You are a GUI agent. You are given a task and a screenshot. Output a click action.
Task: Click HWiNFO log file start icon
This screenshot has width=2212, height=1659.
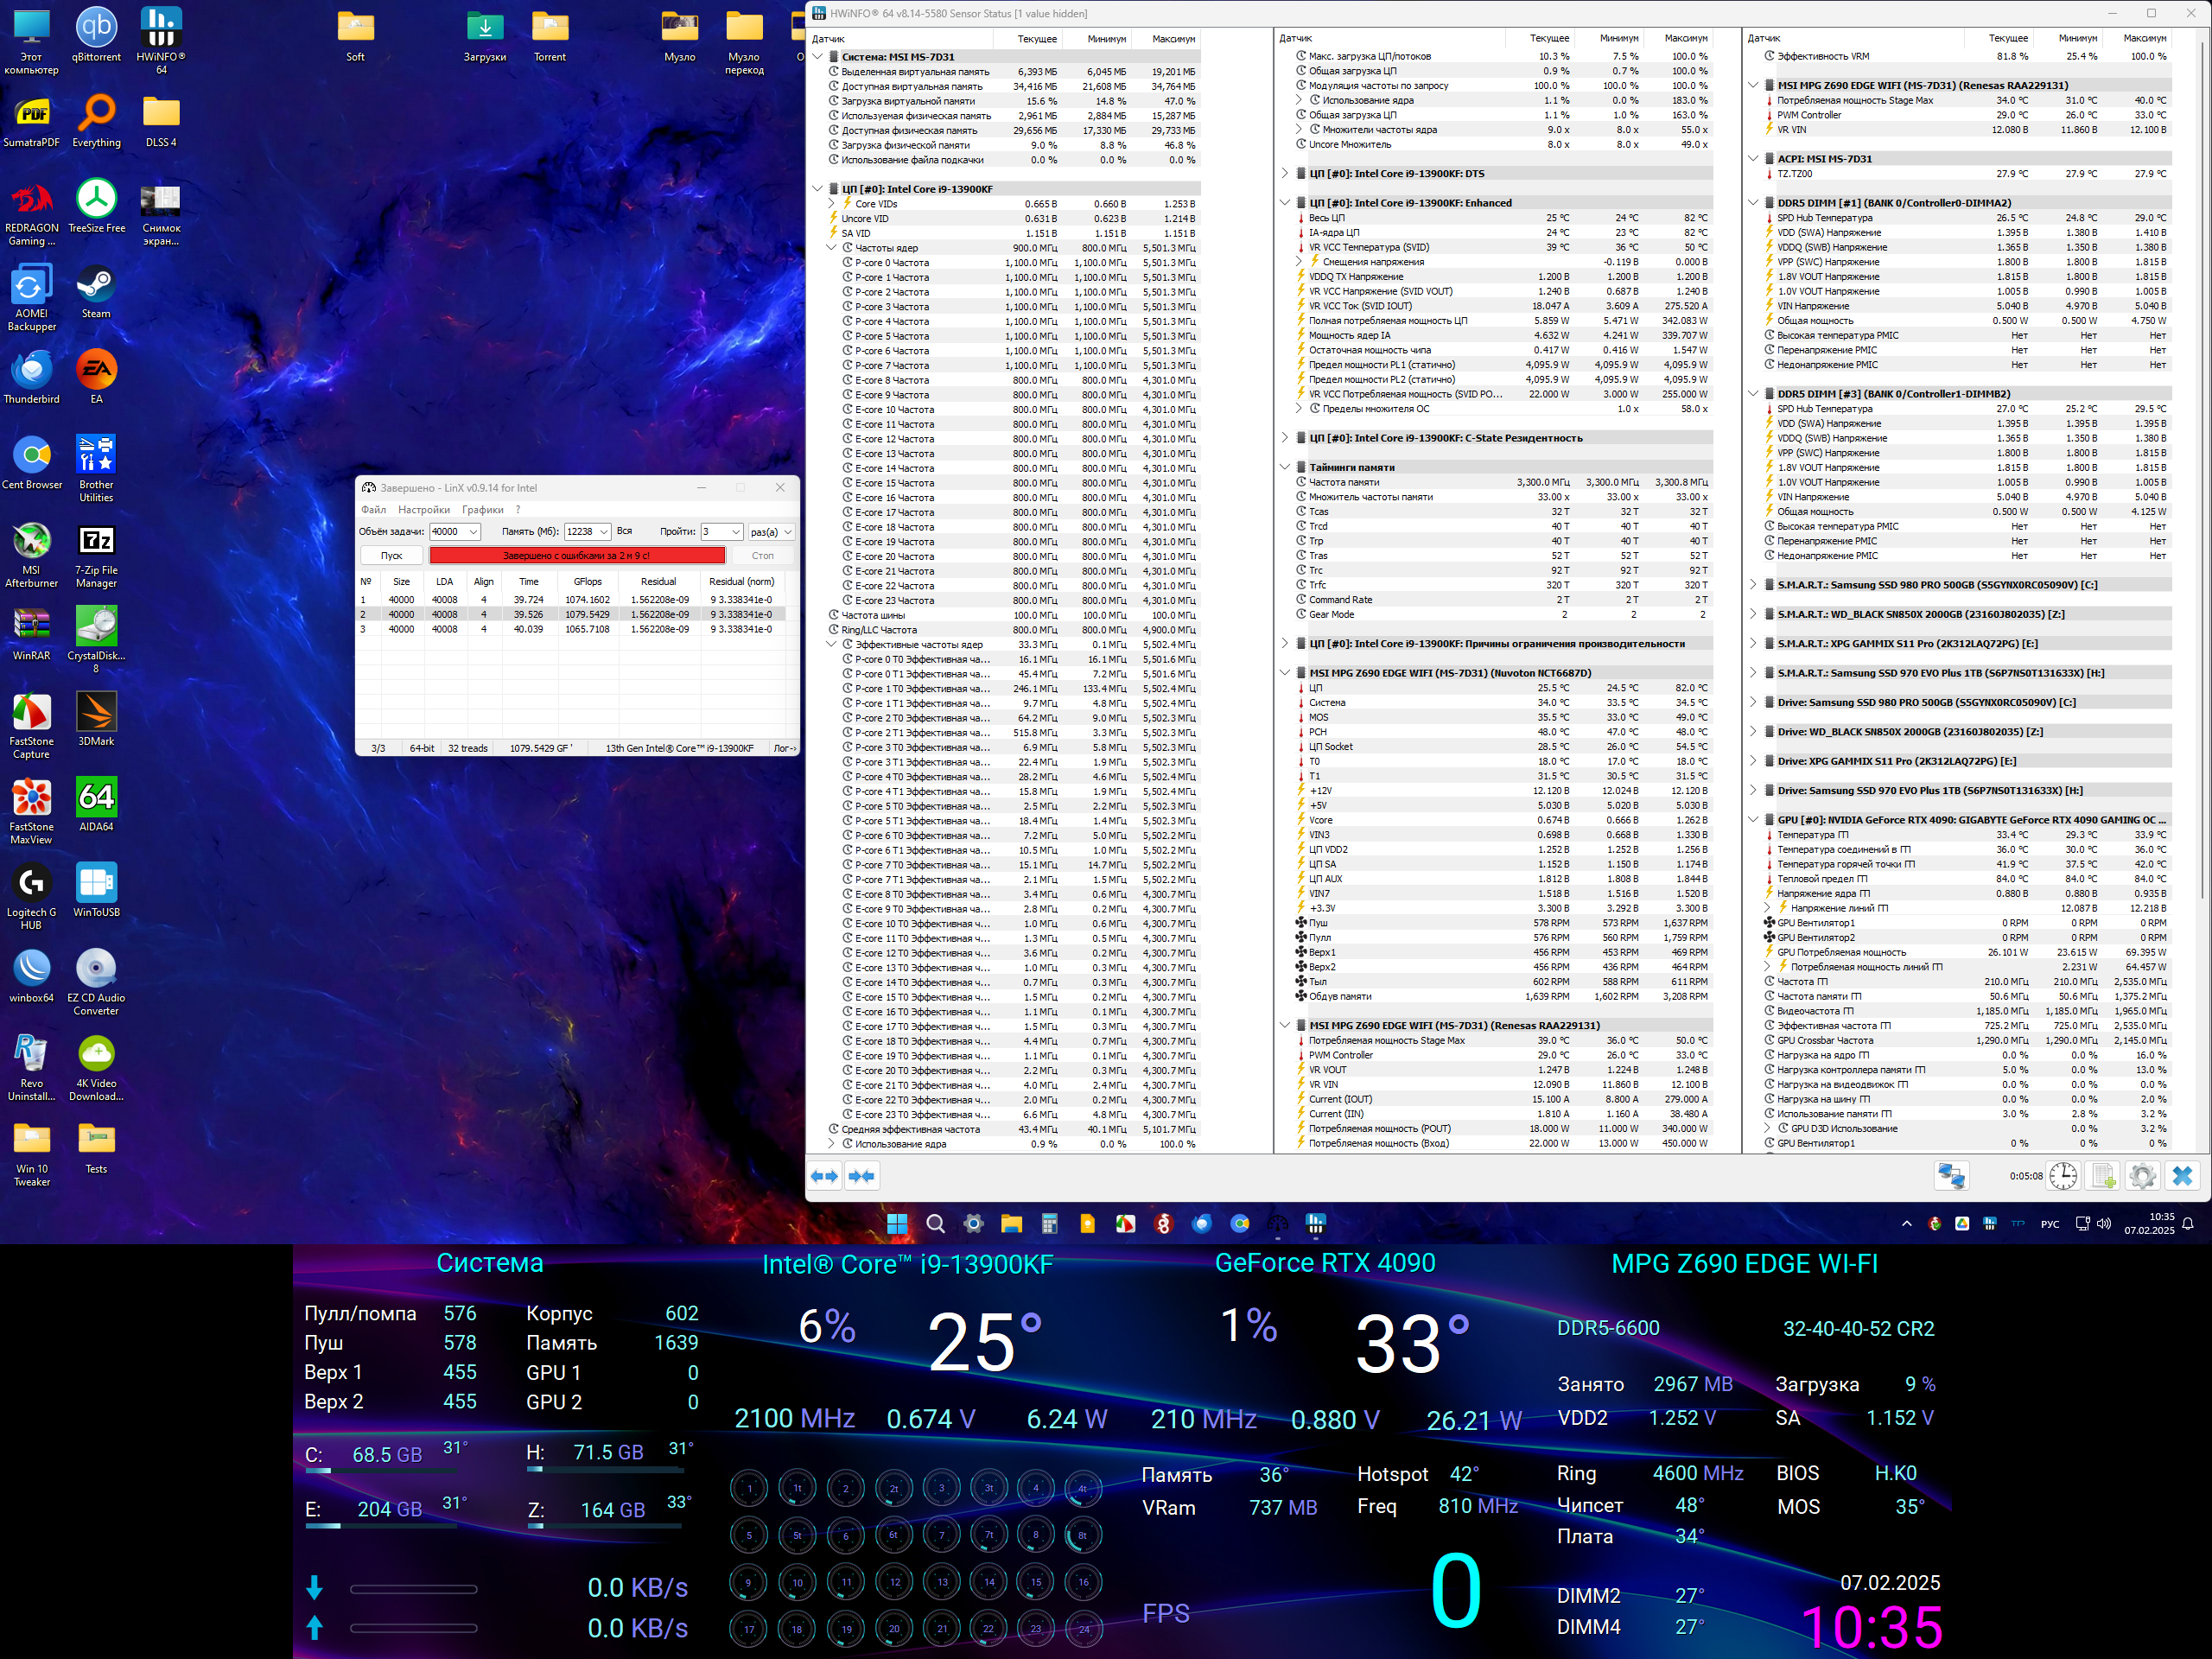pyautogui.click(x=2103, y=1176)
